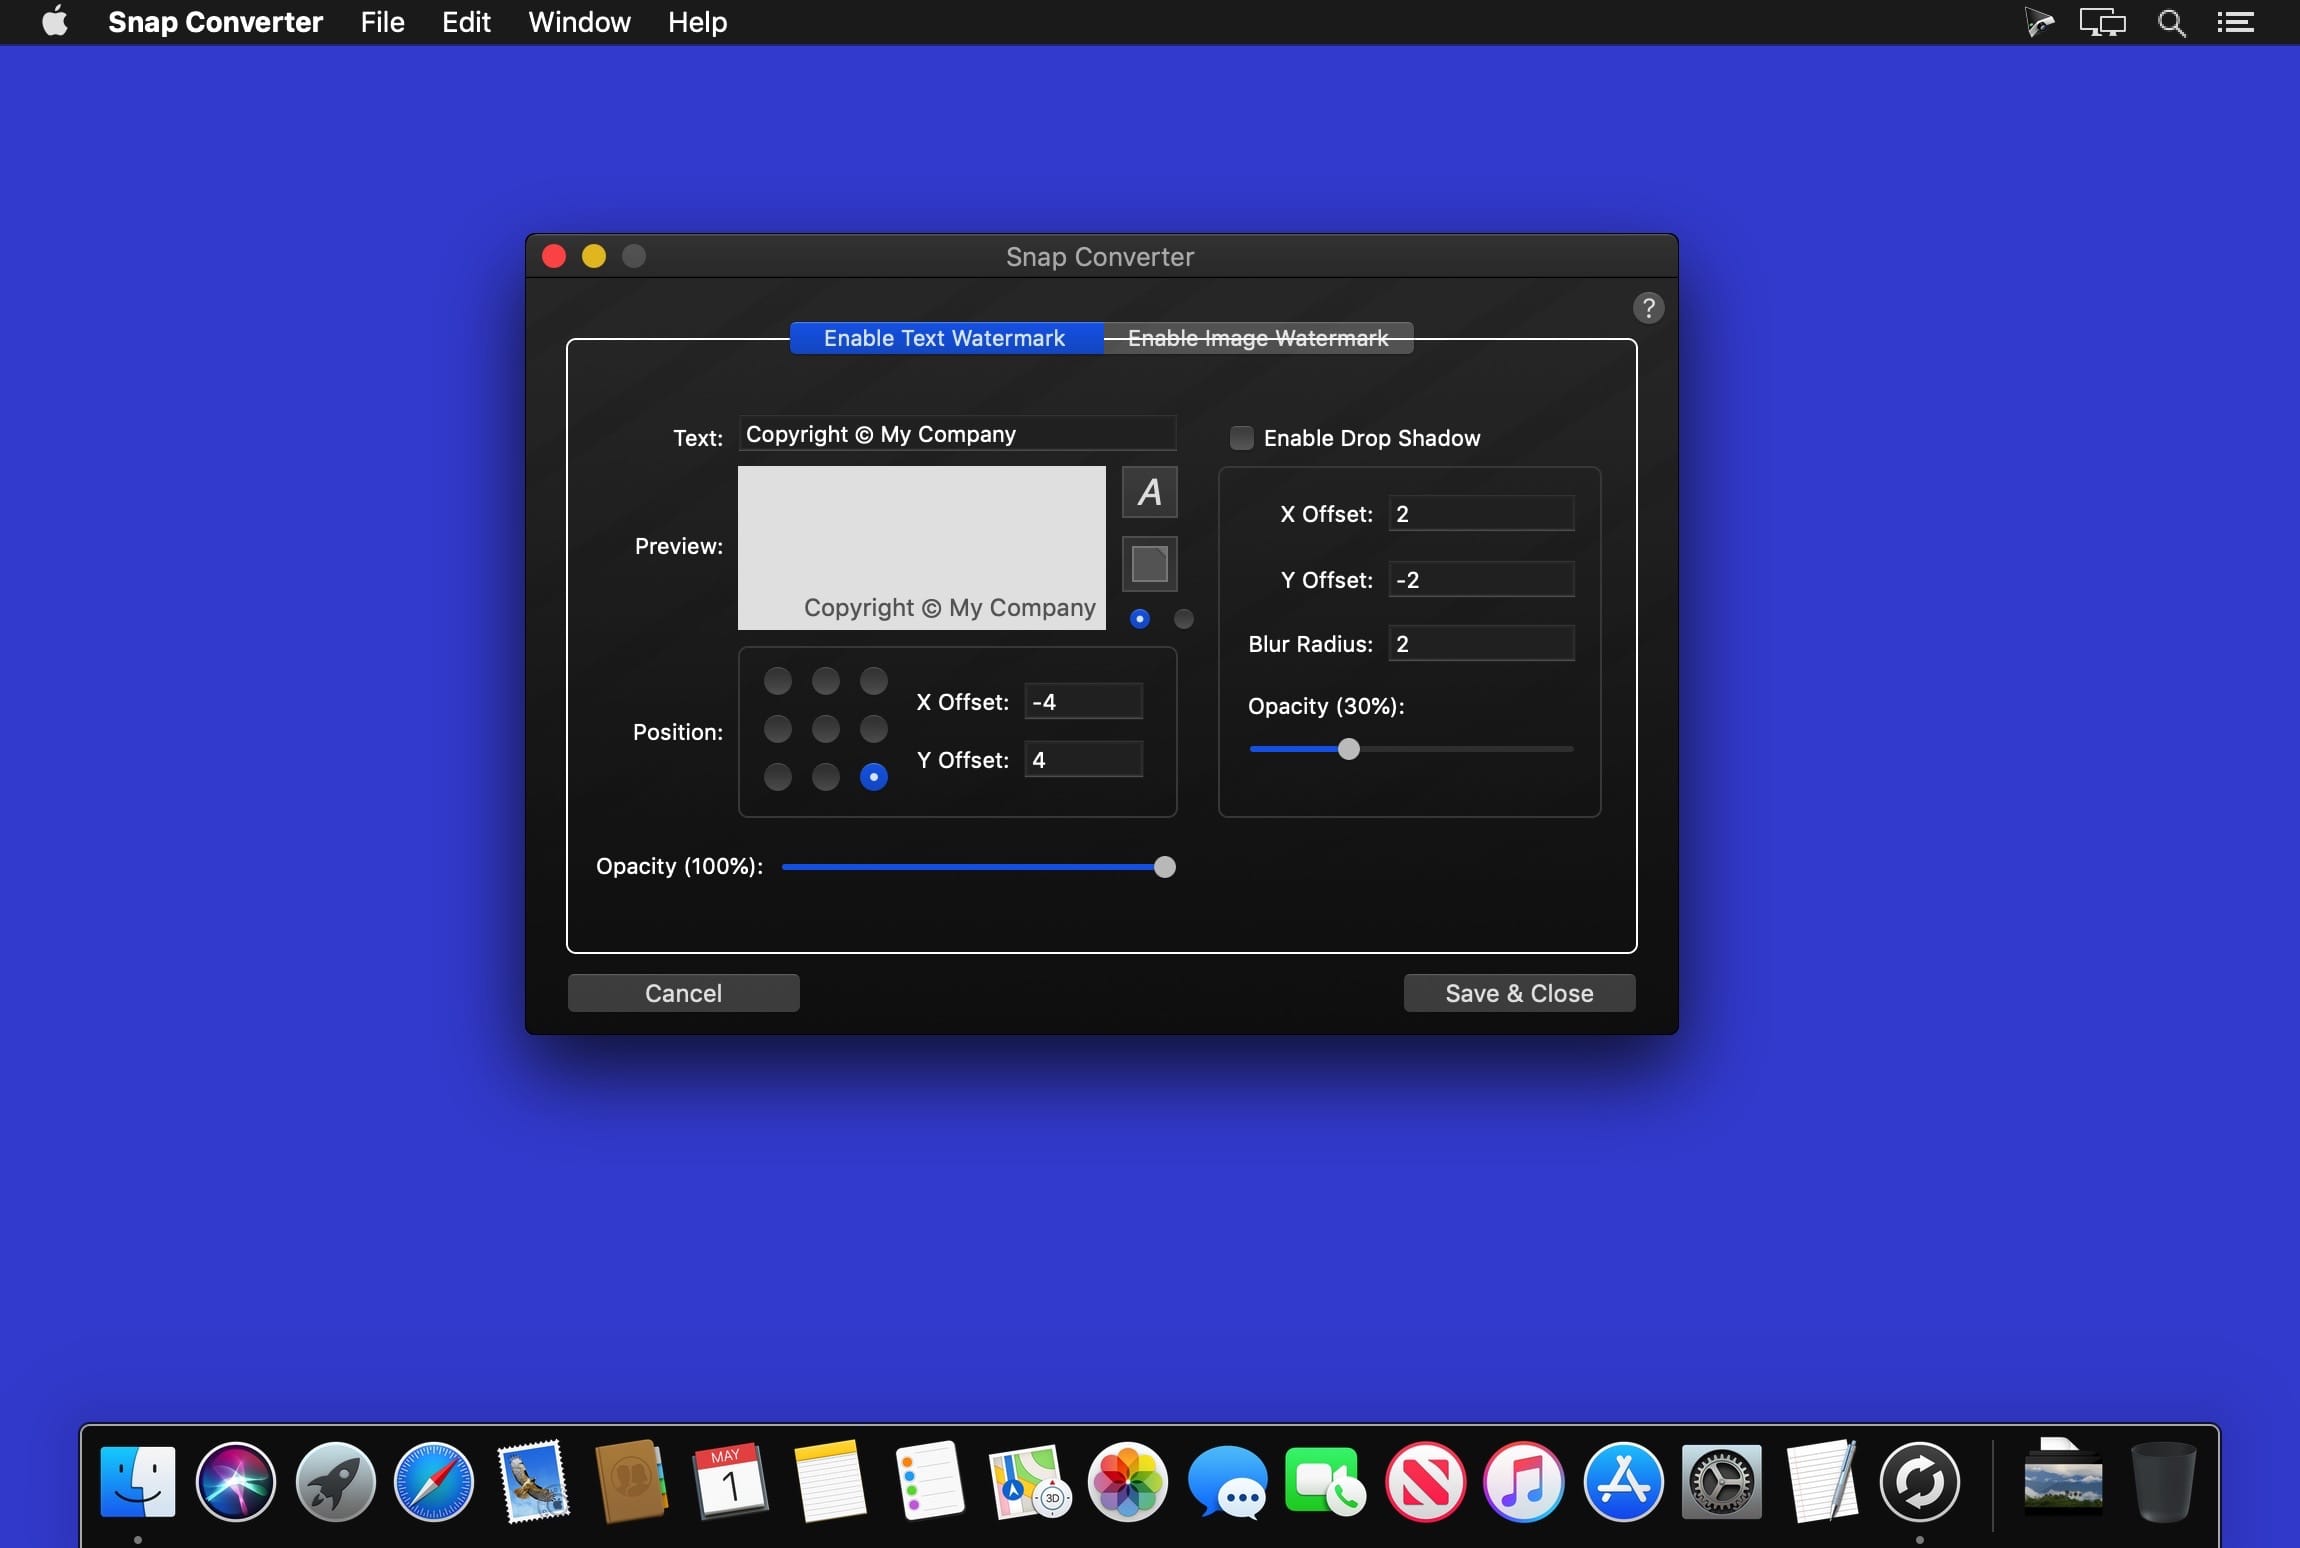Select the top-center position radio button

pos(825,681)
